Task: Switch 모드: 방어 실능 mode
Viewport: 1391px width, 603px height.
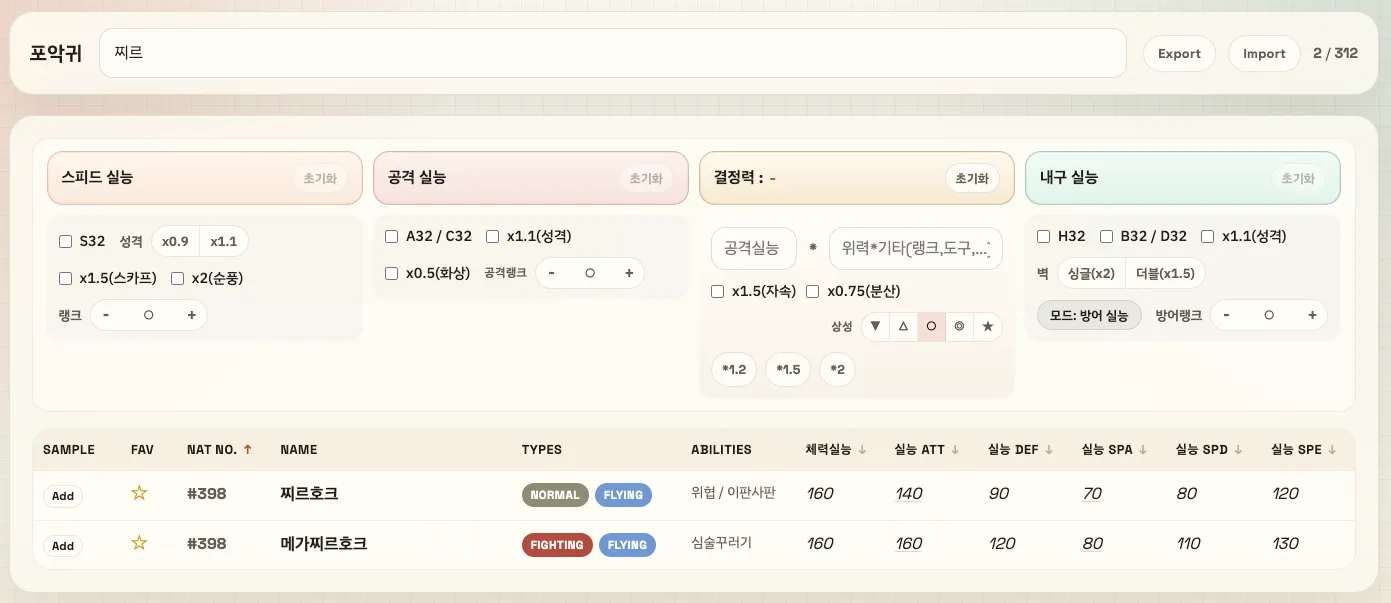Action: coord(1089,315)
